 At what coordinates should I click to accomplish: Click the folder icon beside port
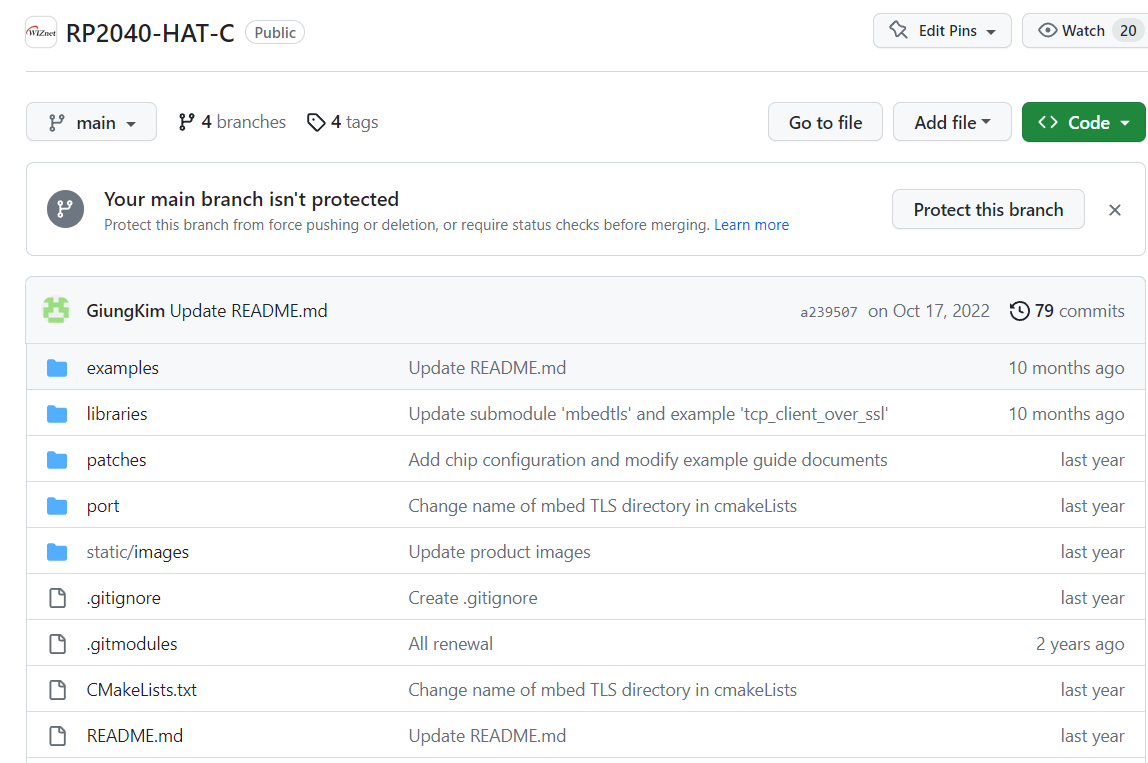57,506
